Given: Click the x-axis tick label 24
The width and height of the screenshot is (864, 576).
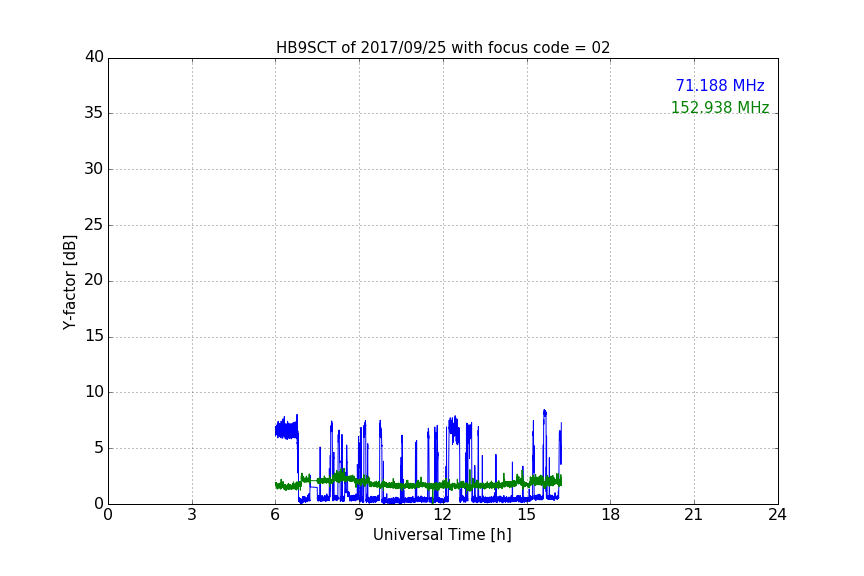Looking at the screenshot, I should [x=777, y=515].
